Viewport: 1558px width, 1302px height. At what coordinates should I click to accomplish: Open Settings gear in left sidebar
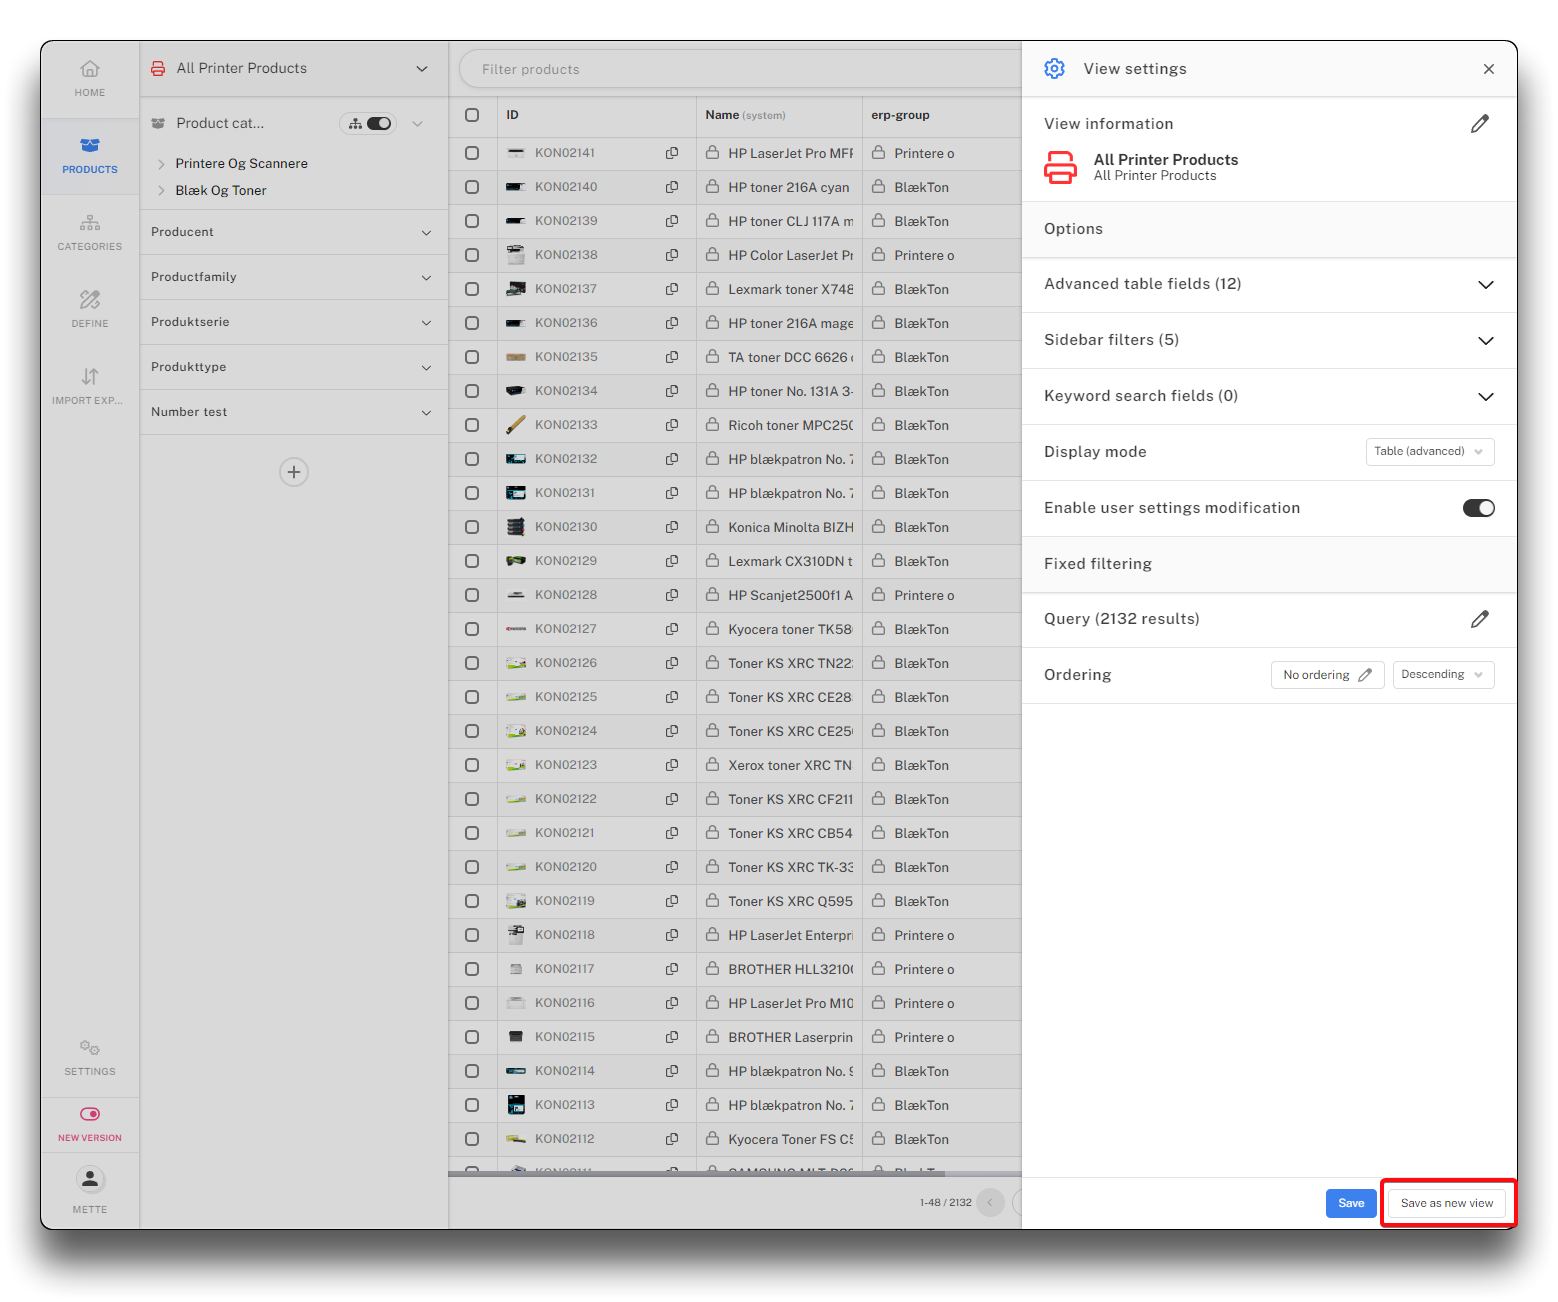90,1057
